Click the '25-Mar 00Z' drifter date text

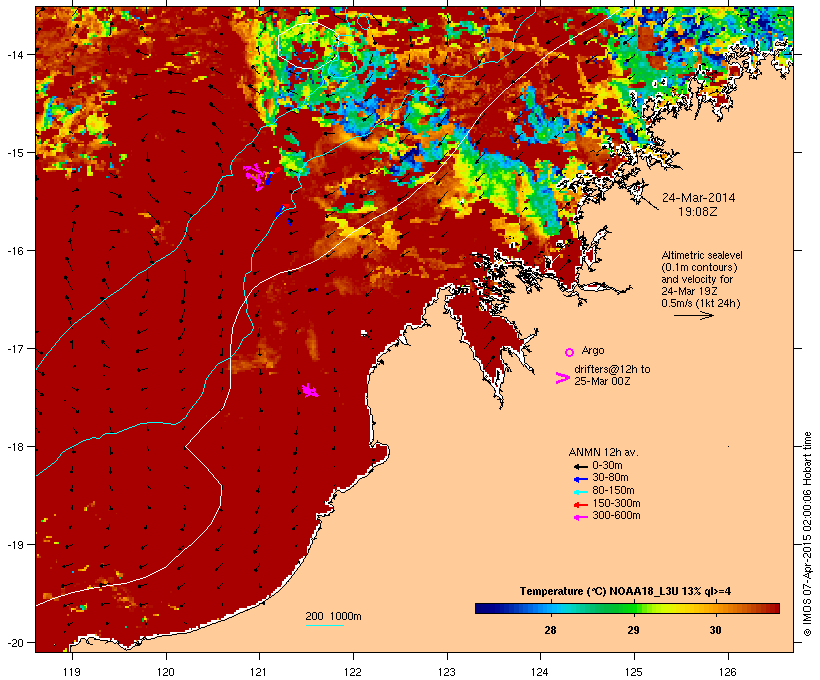click(x=602, y=381)
